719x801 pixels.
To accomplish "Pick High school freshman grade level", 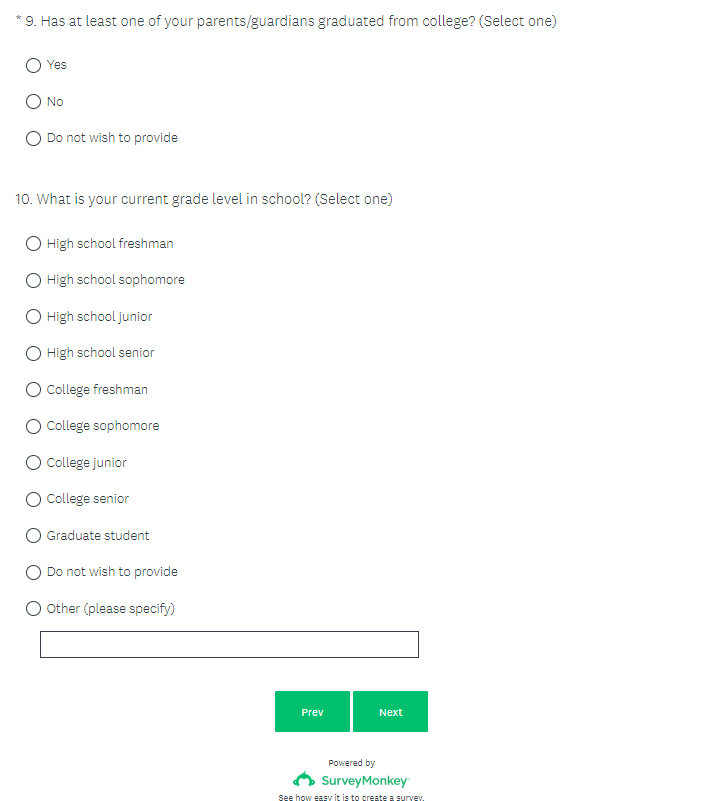I will [x=34, y=244].
